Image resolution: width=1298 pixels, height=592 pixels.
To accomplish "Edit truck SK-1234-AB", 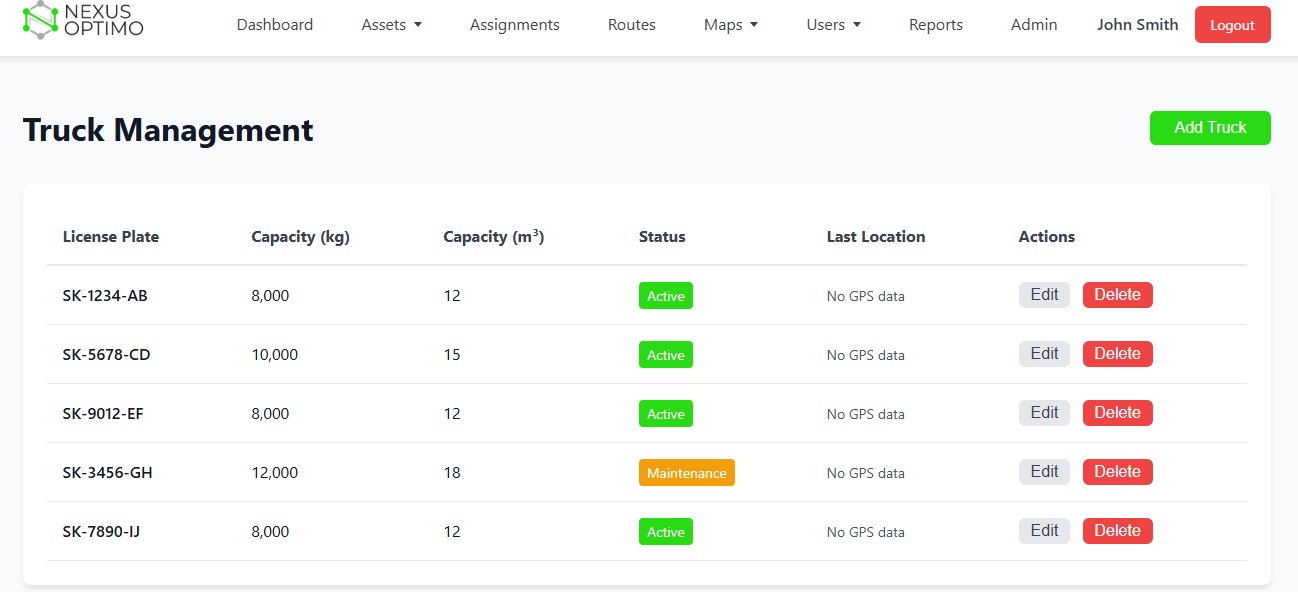I will coord(1044,295).
